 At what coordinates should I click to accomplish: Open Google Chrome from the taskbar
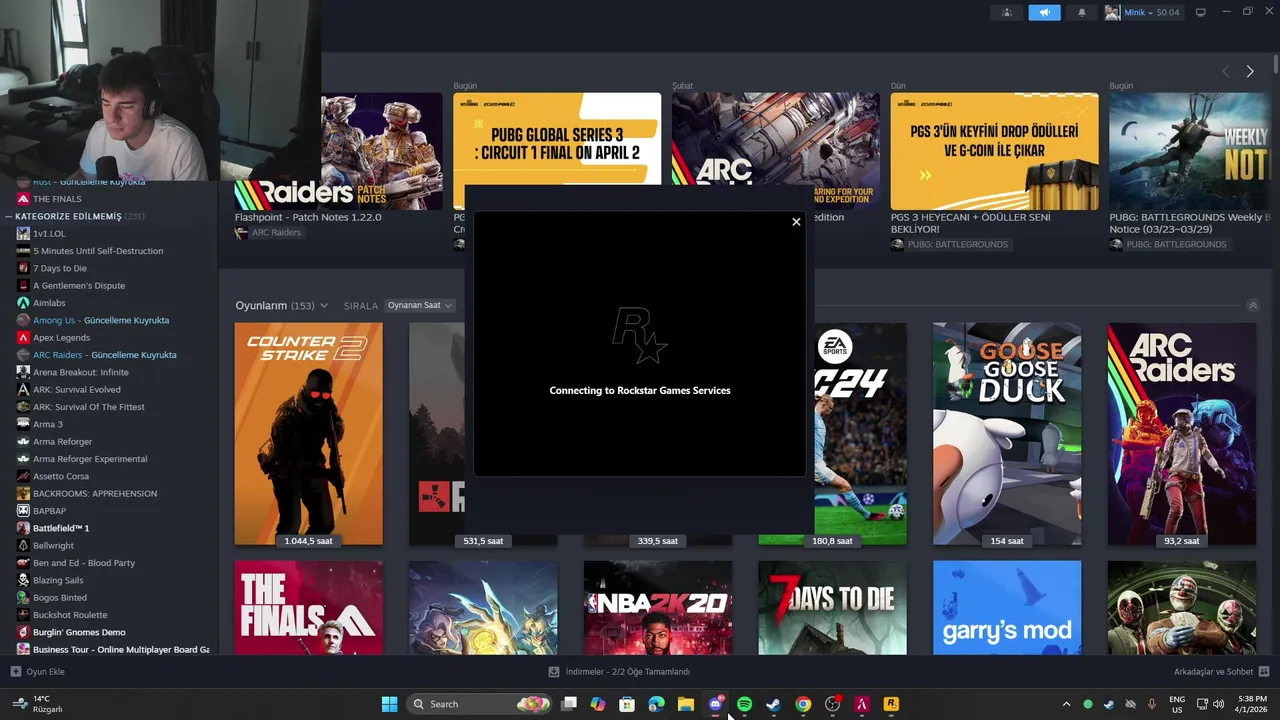click(x=803, y=704)
